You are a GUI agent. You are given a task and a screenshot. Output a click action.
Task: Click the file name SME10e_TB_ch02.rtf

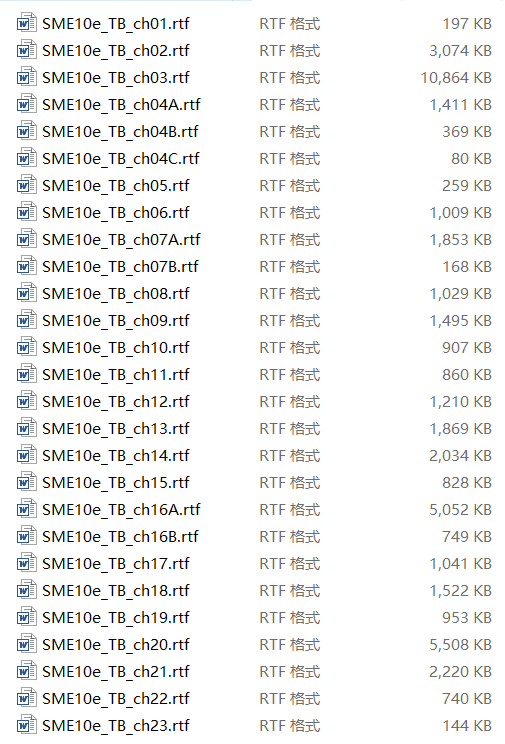pyautogui.click(x=116, y=51)
